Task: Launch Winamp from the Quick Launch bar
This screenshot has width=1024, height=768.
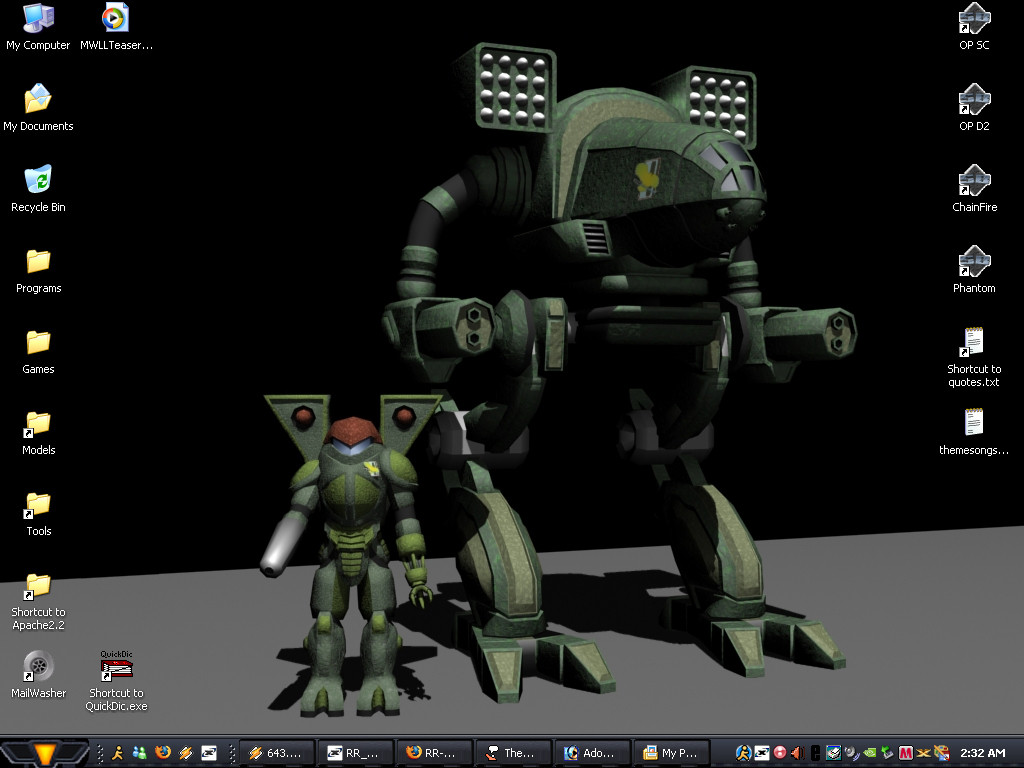Action: [185, 753]
